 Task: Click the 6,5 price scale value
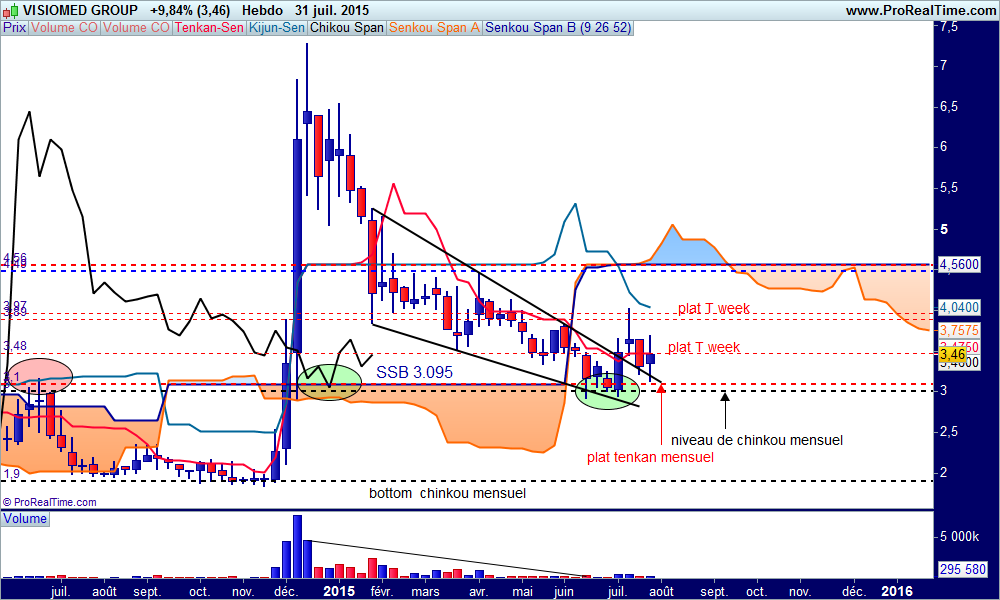pos(949,106)
